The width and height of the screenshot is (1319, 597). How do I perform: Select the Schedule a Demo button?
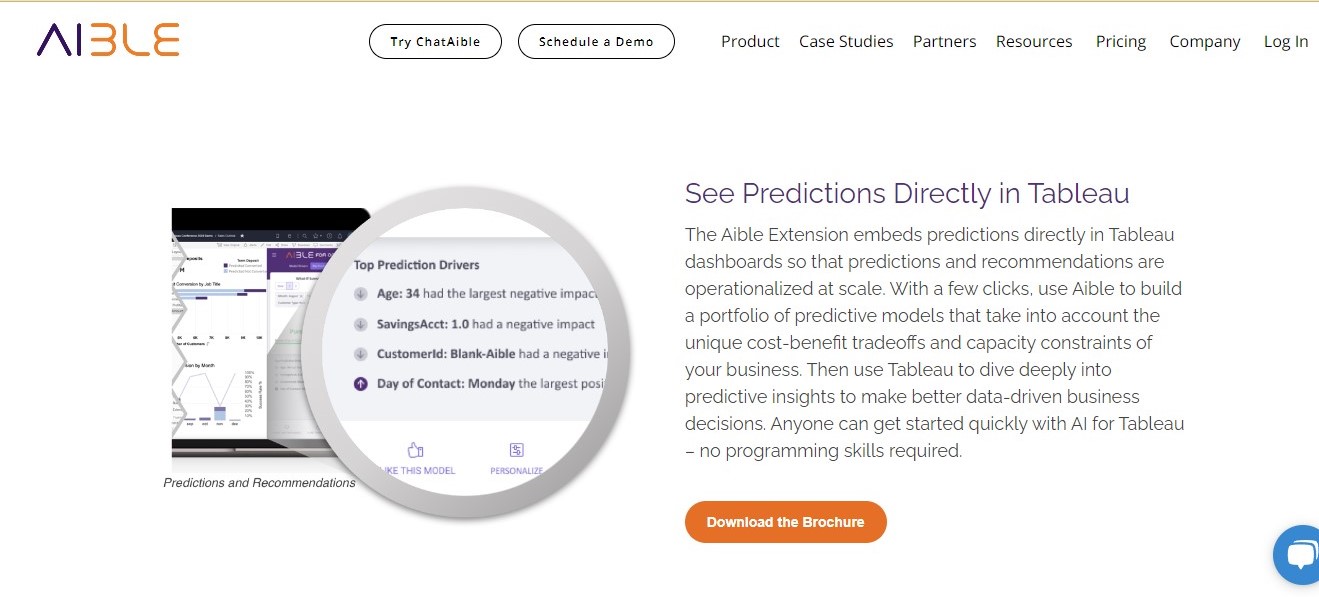tap(596, 41)
